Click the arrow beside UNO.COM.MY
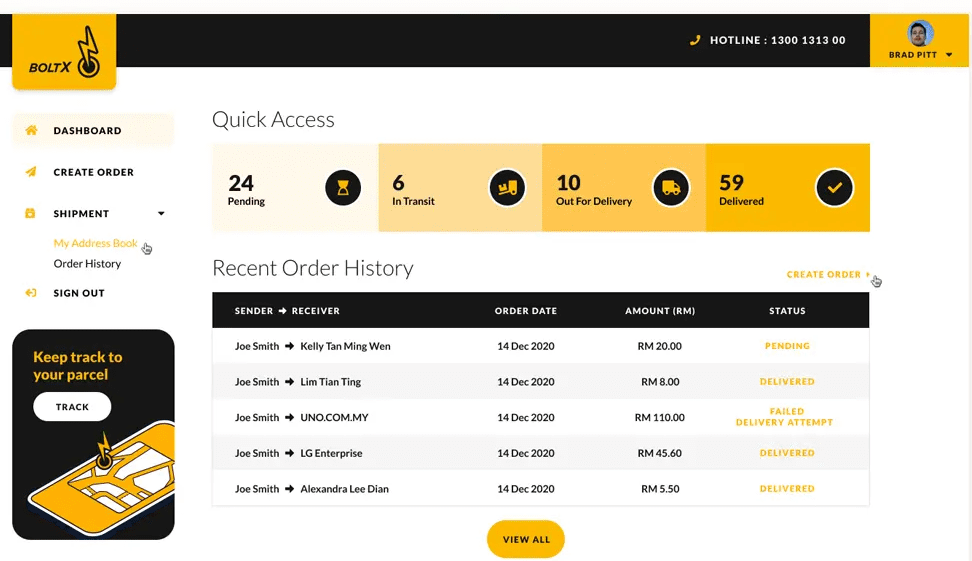The width and height of the screenshot is (972, 561). click(289, 417)
